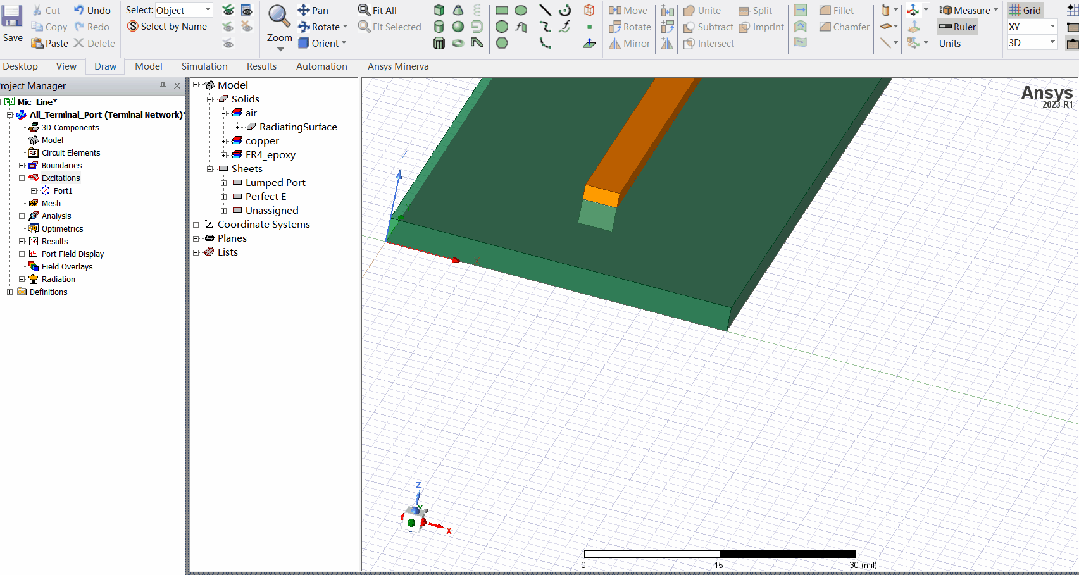This screenshot has width=1079, height=575.
Task: Draw a rectangle sheet
Action: (x=502, y=10)
